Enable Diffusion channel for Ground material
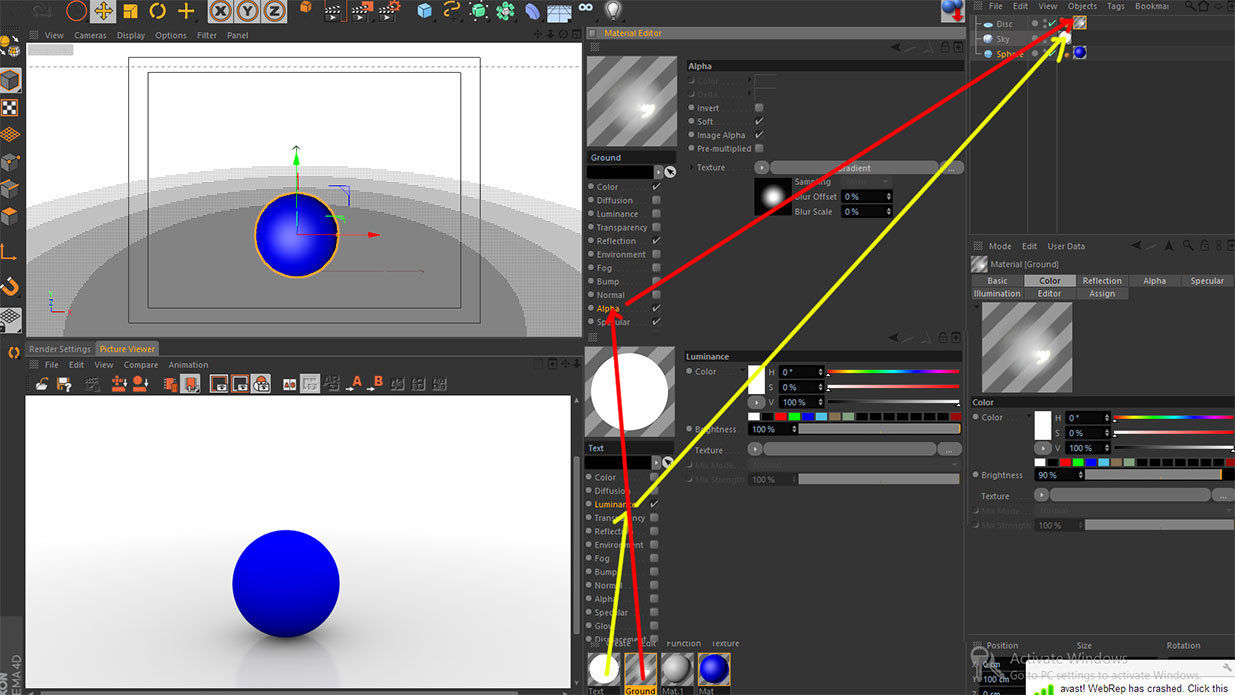The image size is (1235, 695). [656, 200]
